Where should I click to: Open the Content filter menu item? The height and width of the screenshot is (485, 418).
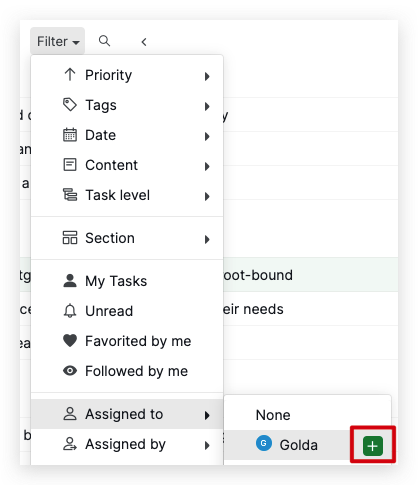click(x=127, y=165)
